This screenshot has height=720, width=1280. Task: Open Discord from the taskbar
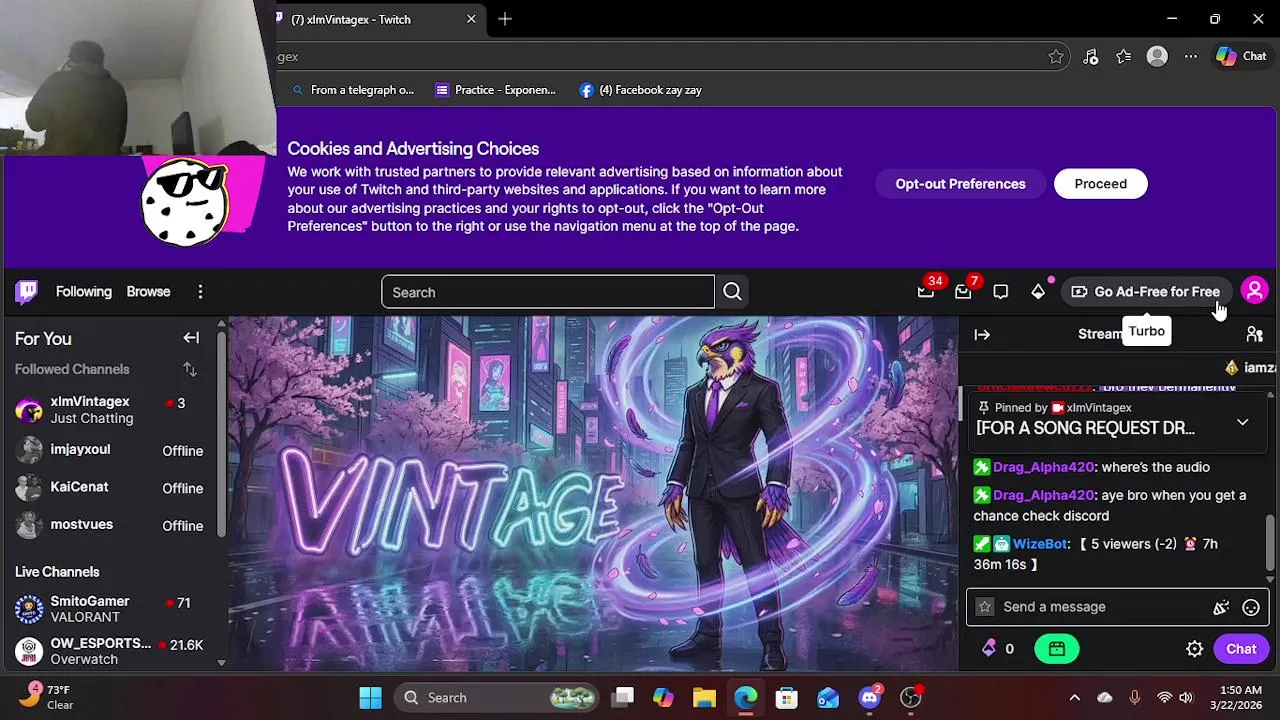click(869, 698)
